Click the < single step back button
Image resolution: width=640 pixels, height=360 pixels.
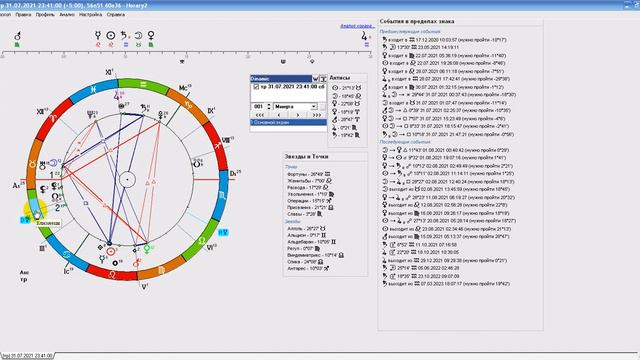tap(279, 115)
